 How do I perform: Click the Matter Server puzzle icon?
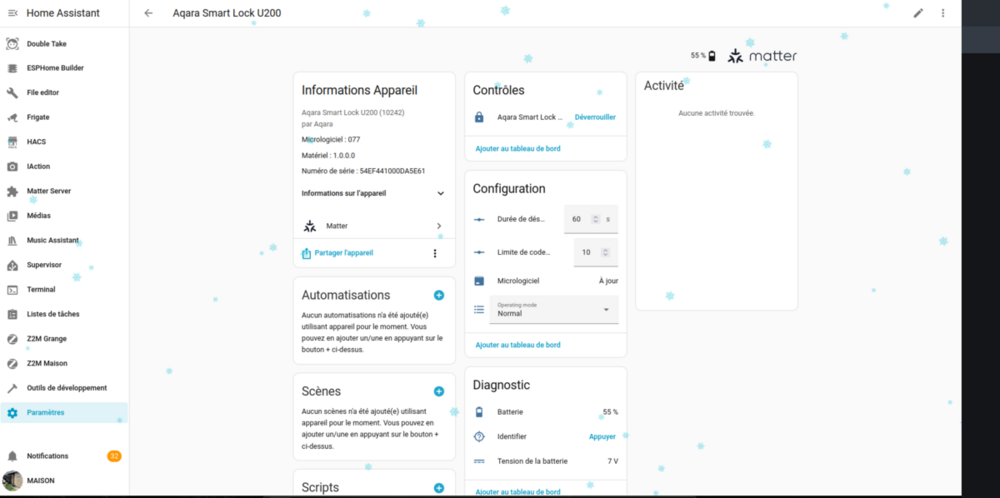pyautogui.click(x=12, y=191)
